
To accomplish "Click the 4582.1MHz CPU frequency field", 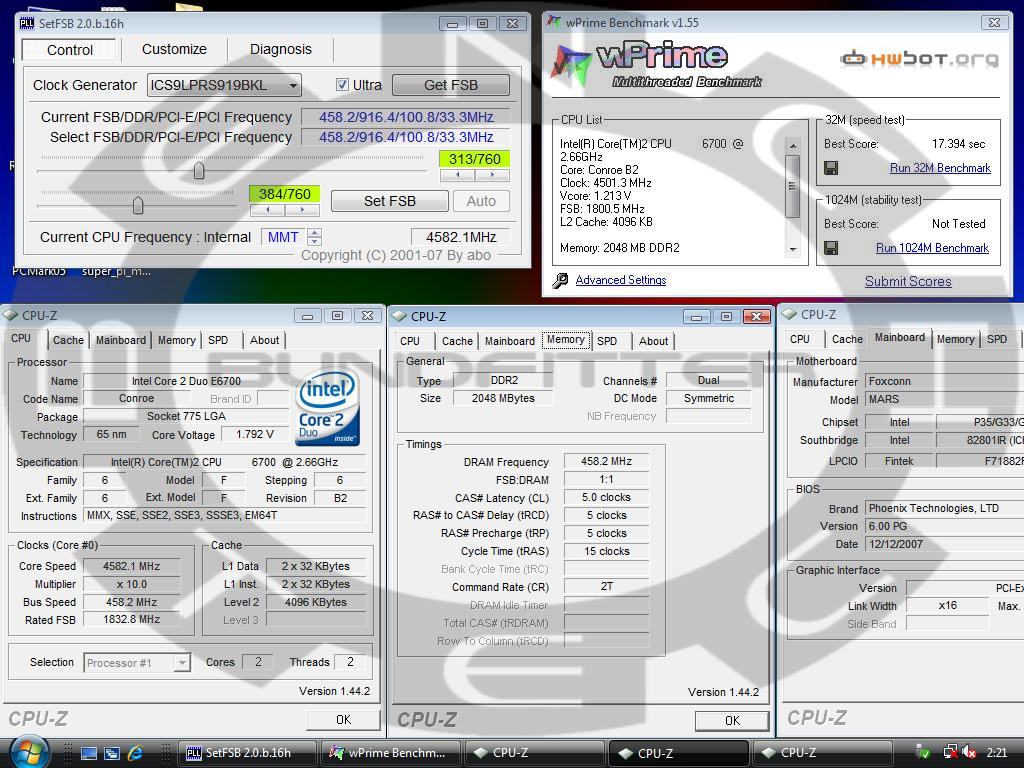I will click(x=461, y=237).
